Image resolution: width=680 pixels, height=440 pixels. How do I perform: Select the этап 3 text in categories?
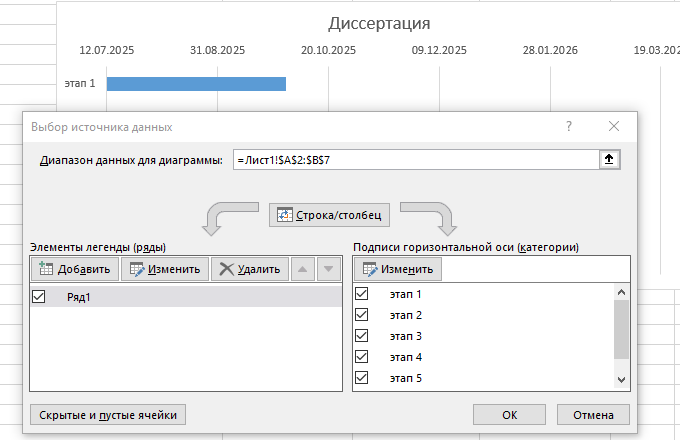click(405, 336)
